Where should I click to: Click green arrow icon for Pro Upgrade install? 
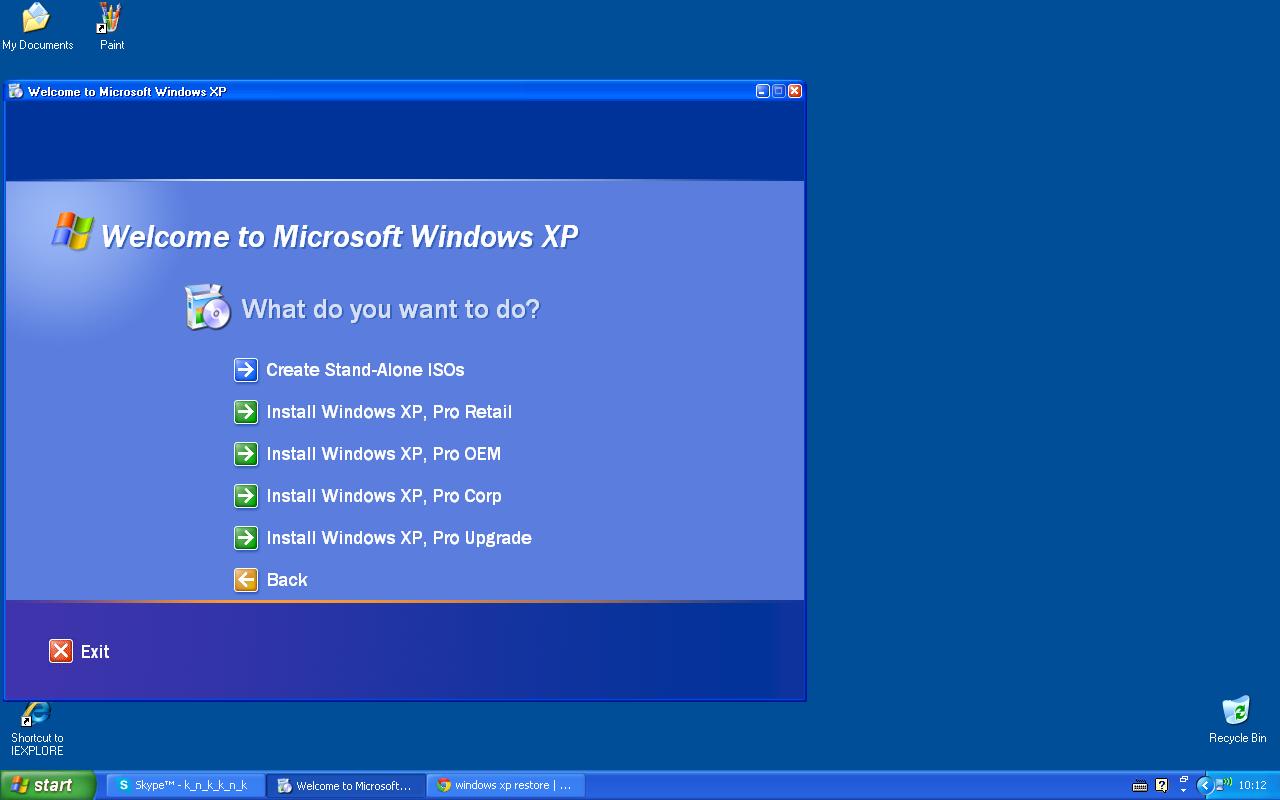tap(246, 538)
